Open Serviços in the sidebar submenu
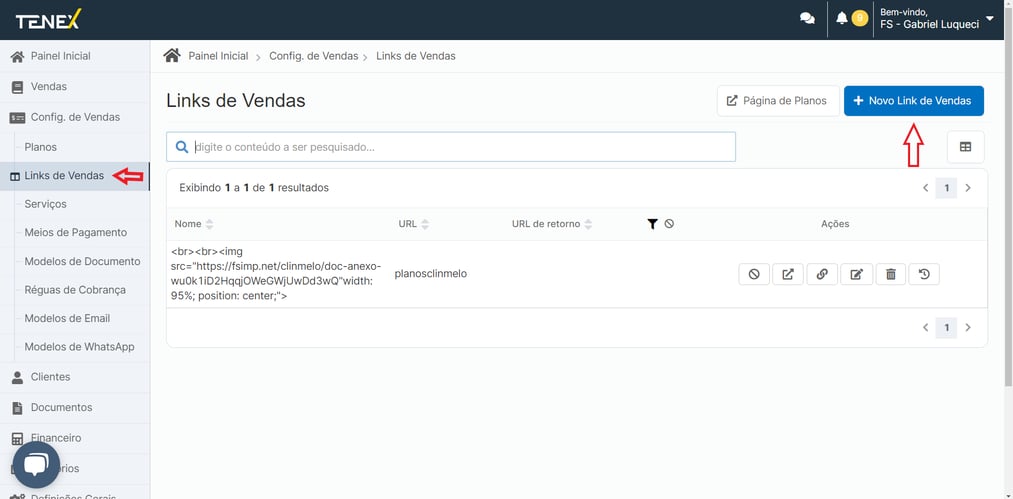 [45, 204]
